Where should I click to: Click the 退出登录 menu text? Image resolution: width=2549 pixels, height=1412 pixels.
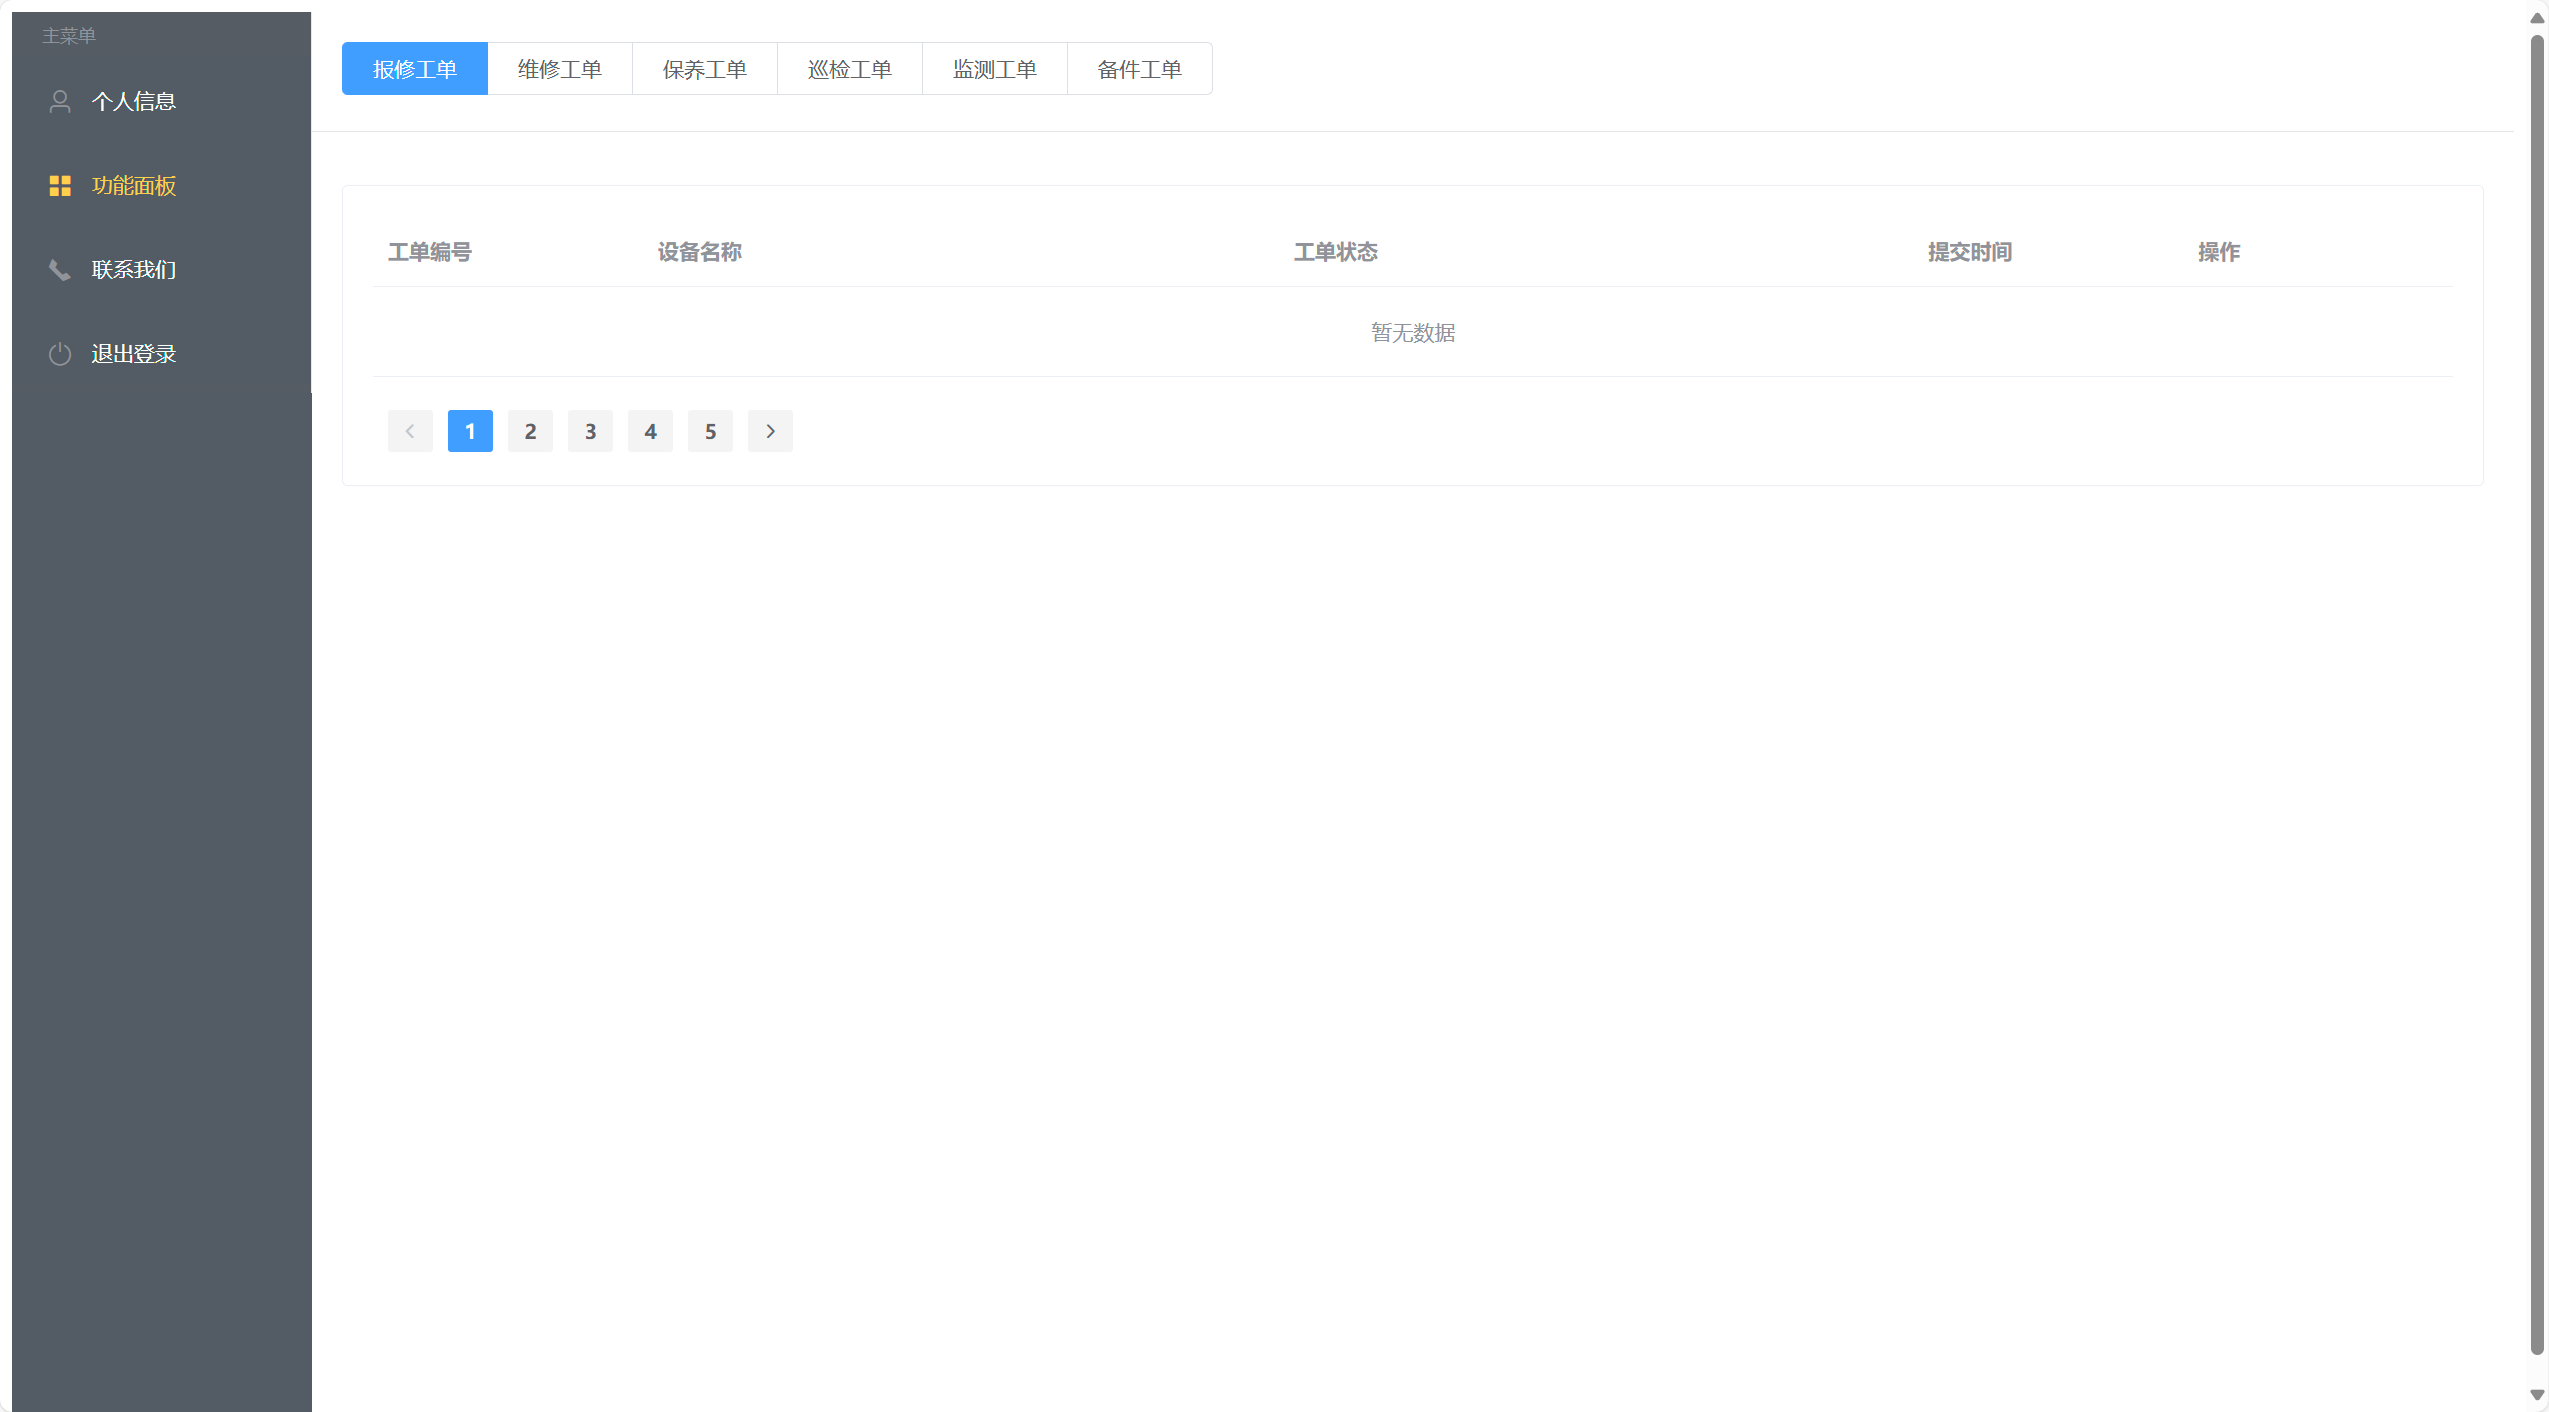point(133,353)
